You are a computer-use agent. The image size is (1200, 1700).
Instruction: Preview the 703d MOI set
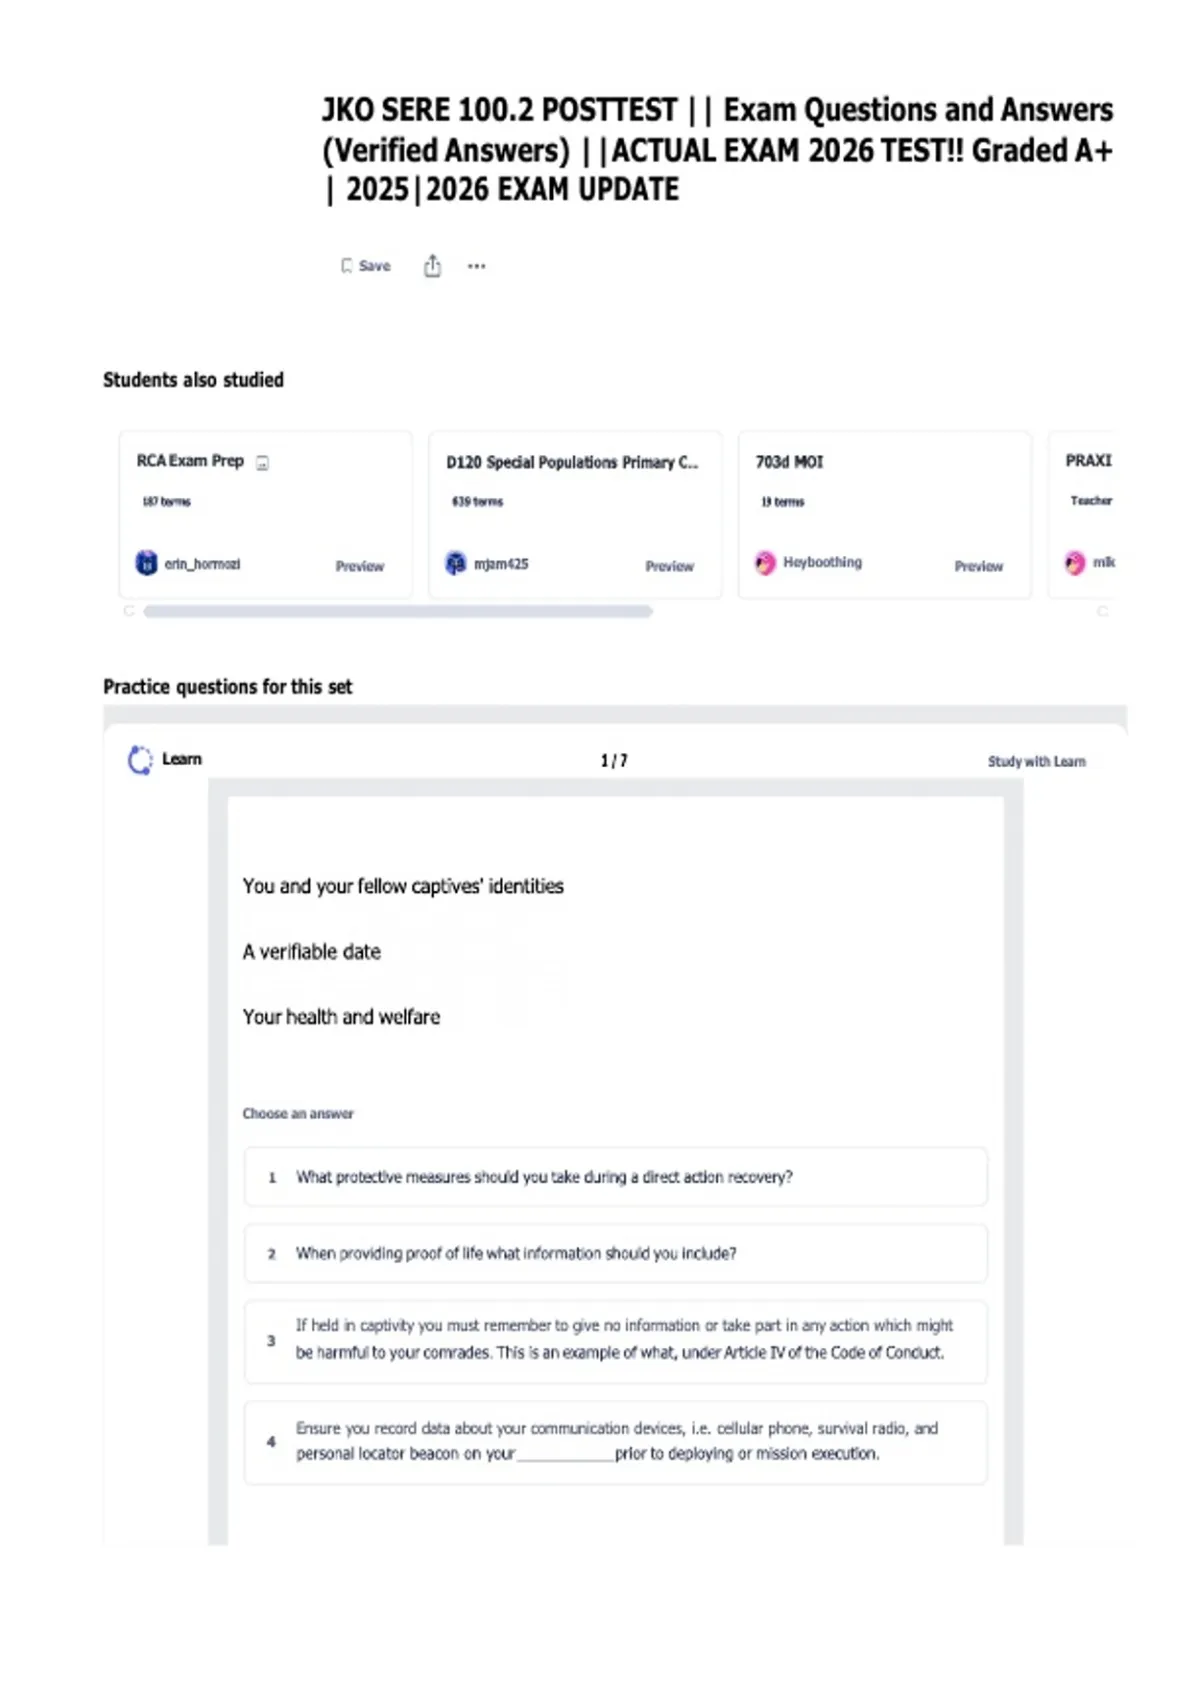pos(978,566)
